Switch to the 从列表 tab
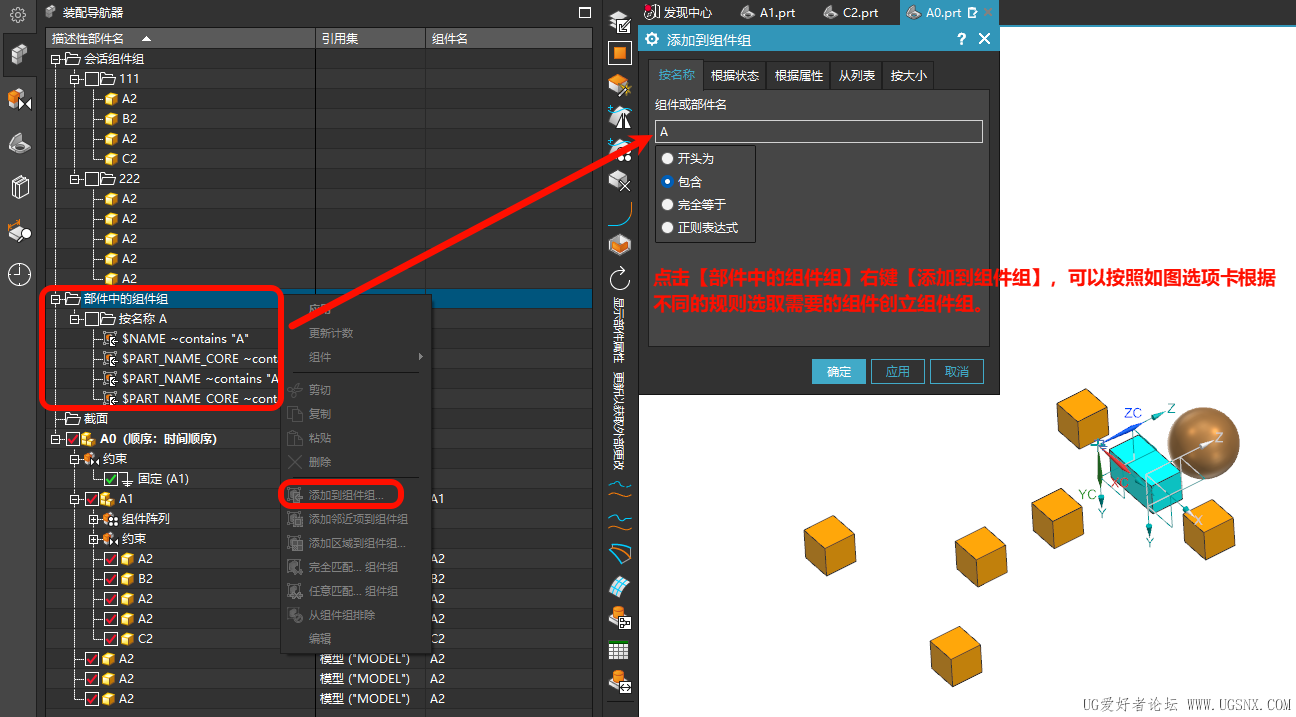 tap(856, 75)
